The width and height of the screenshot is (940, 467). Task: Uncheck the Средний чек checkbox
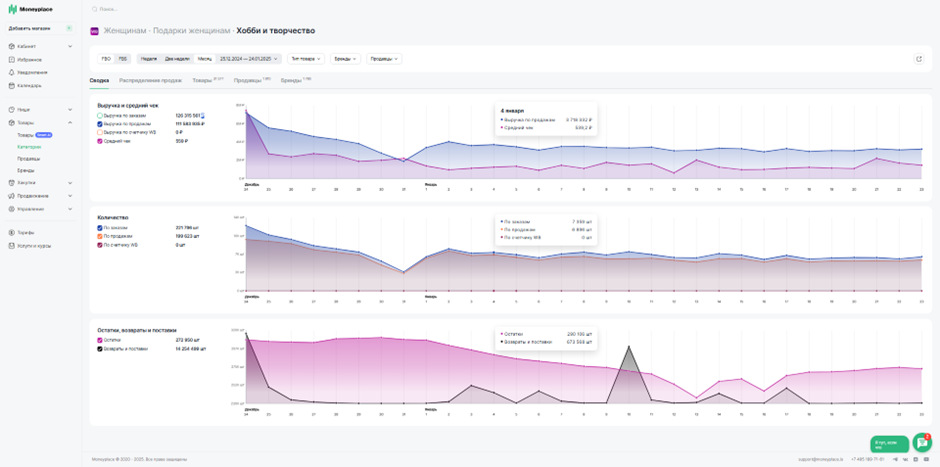pyautogui.click(x=100, y=141)
